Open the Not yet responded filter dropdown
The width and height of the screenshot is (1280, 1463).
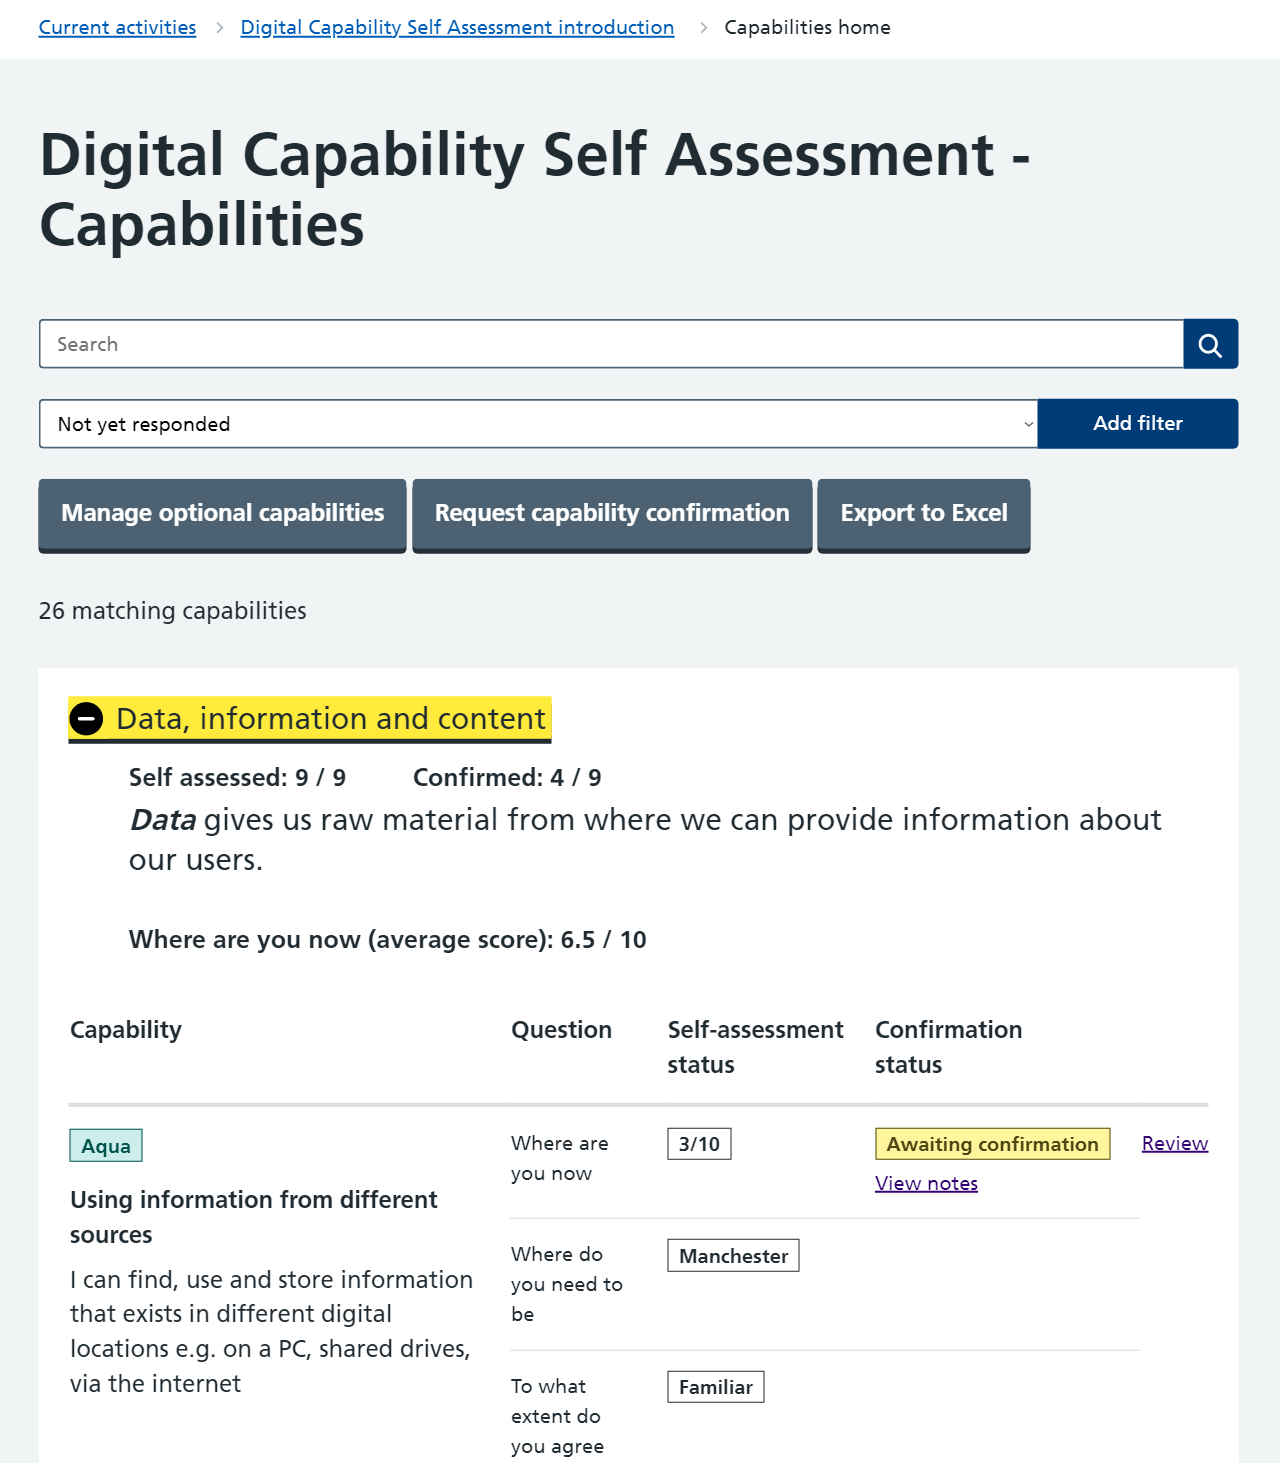538,424
